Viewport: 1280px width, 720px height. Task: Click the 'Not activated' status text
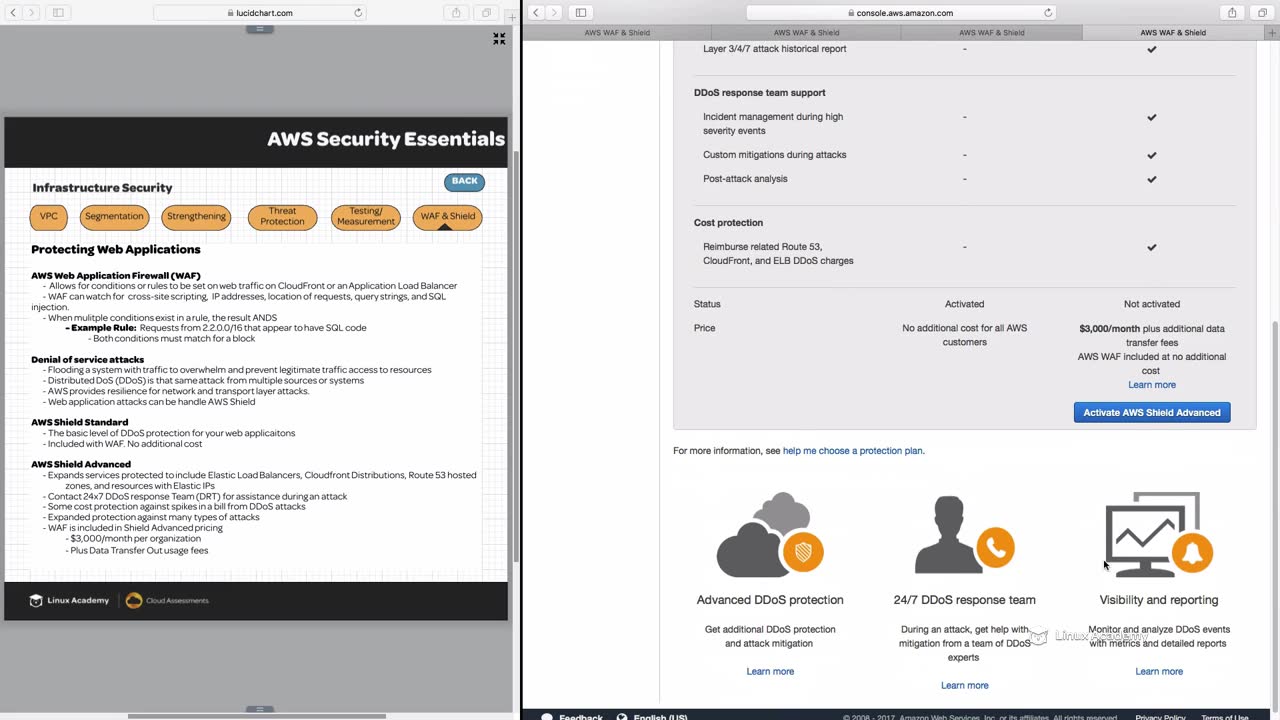pyautogui.click(x=1152, y=304)
